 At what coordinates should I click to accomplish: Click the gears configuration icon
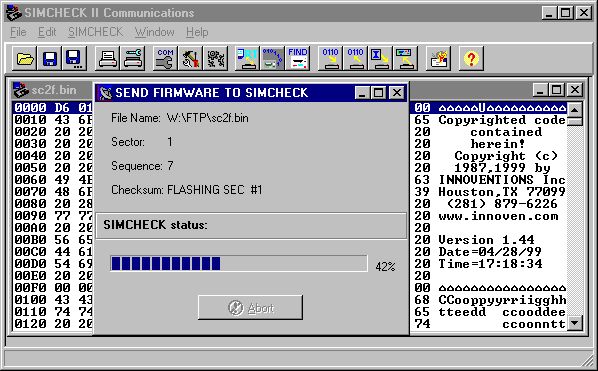click(215, 58)
